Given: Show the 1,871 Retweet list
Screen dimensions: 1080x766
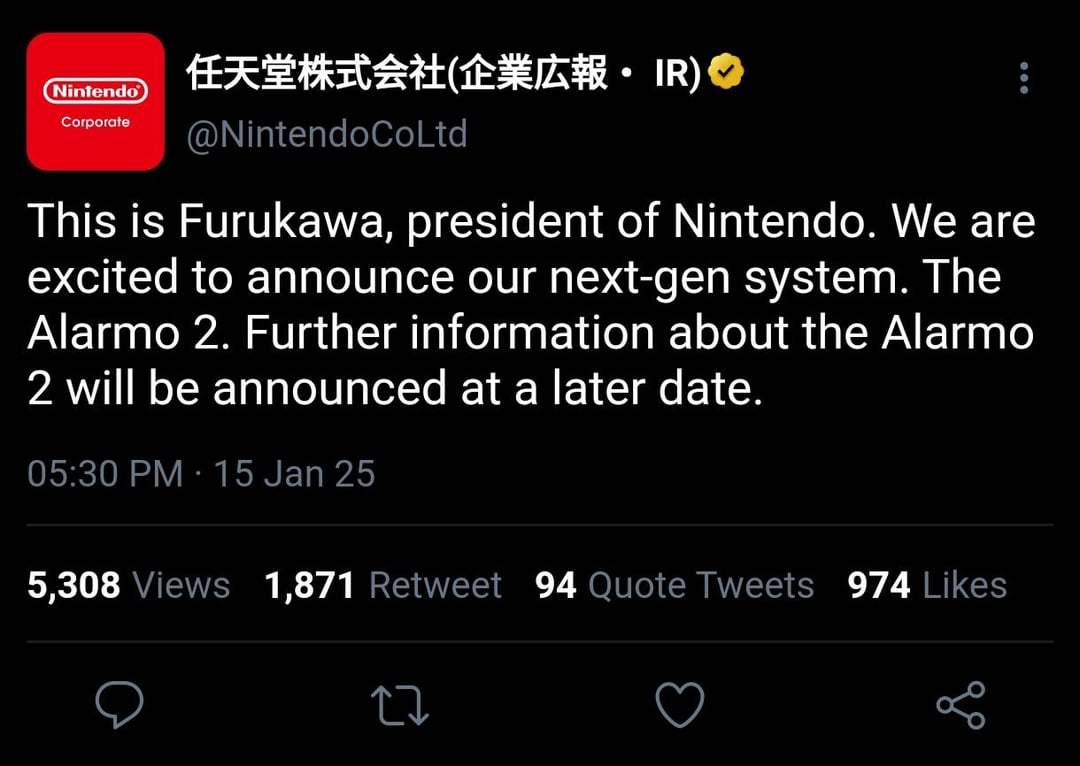Looking at the screenshot, I should click(383, 585).
